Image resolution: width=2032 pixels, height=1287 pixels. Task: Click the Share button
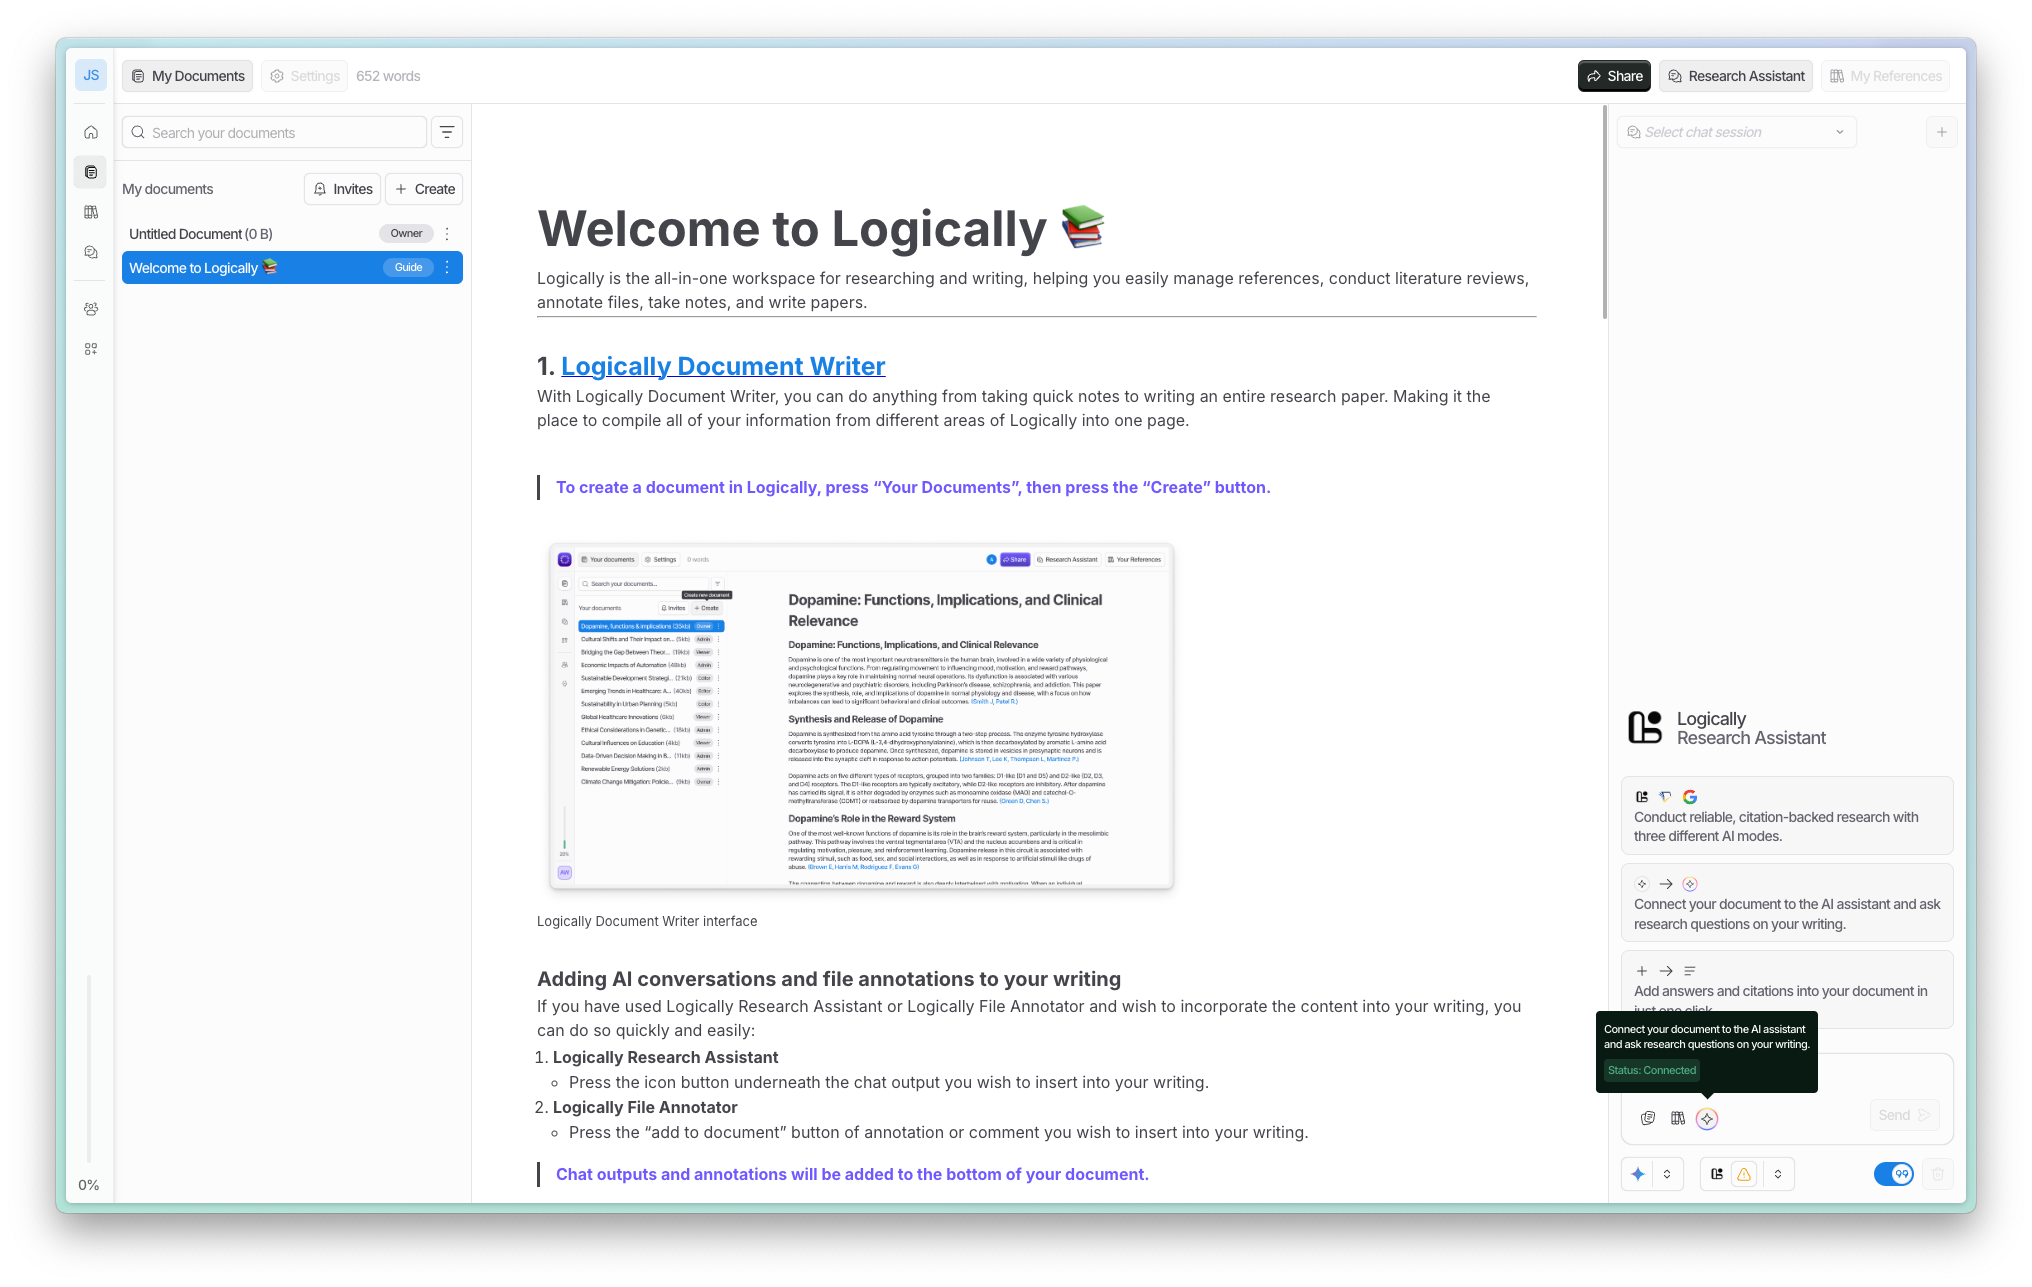1614,76
